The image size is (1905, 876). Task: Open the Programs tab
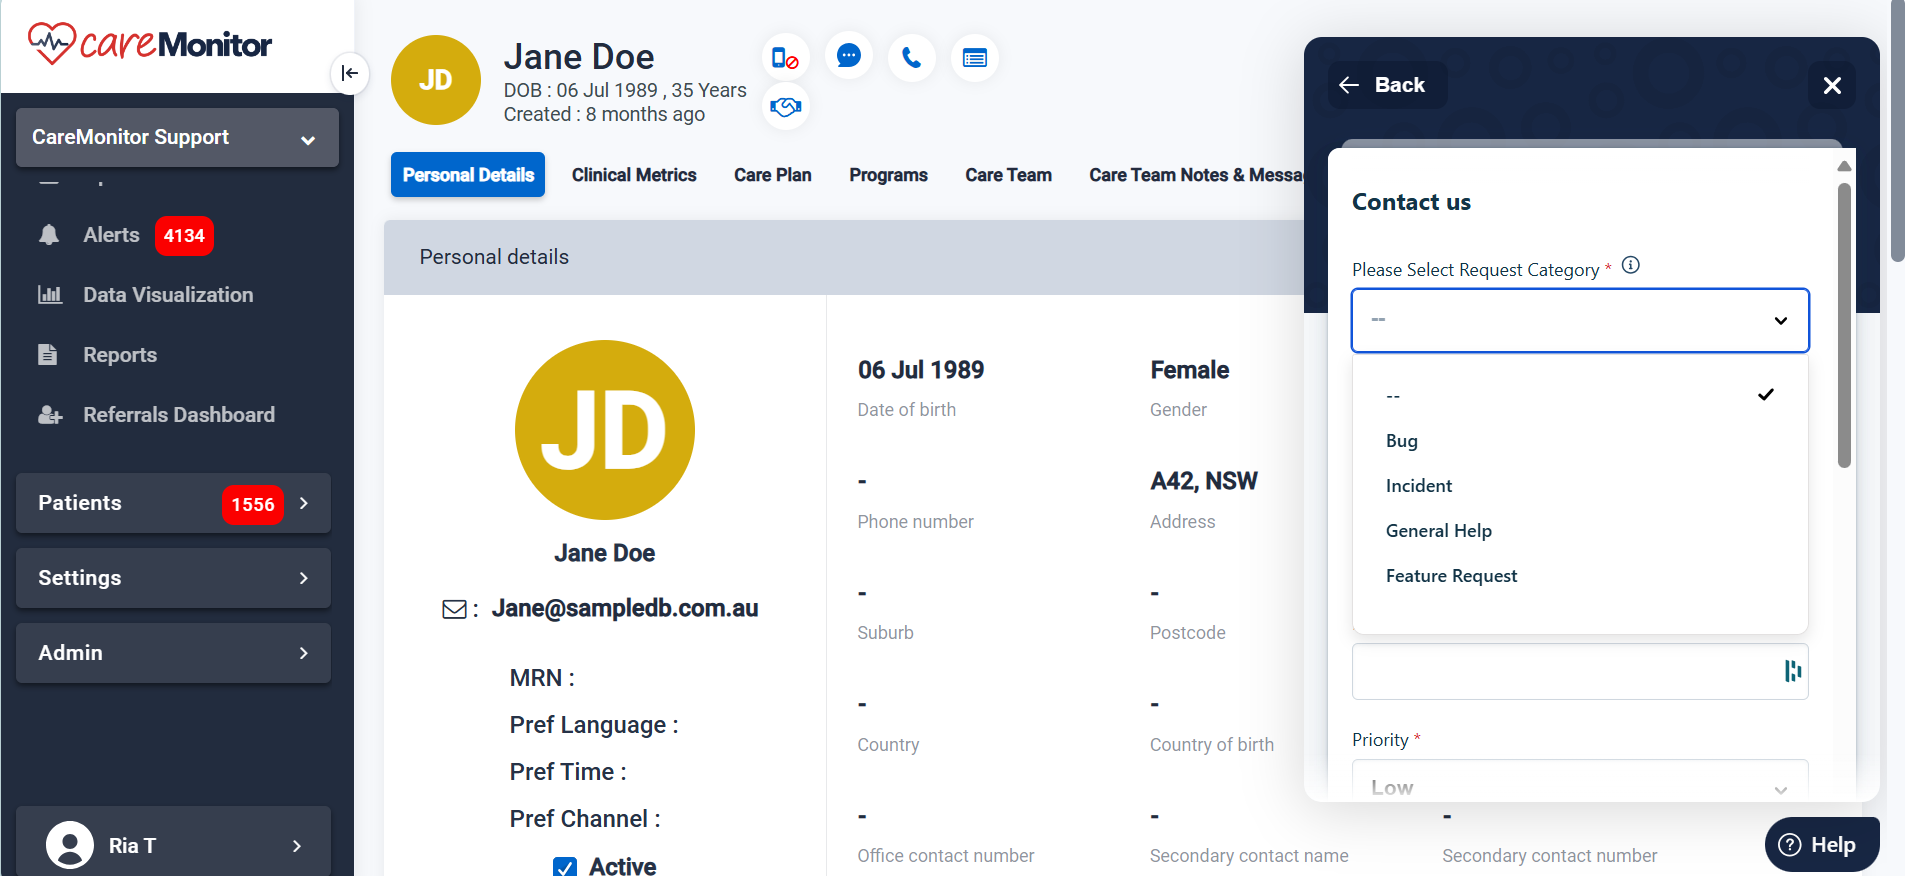[x=888, y=175]
